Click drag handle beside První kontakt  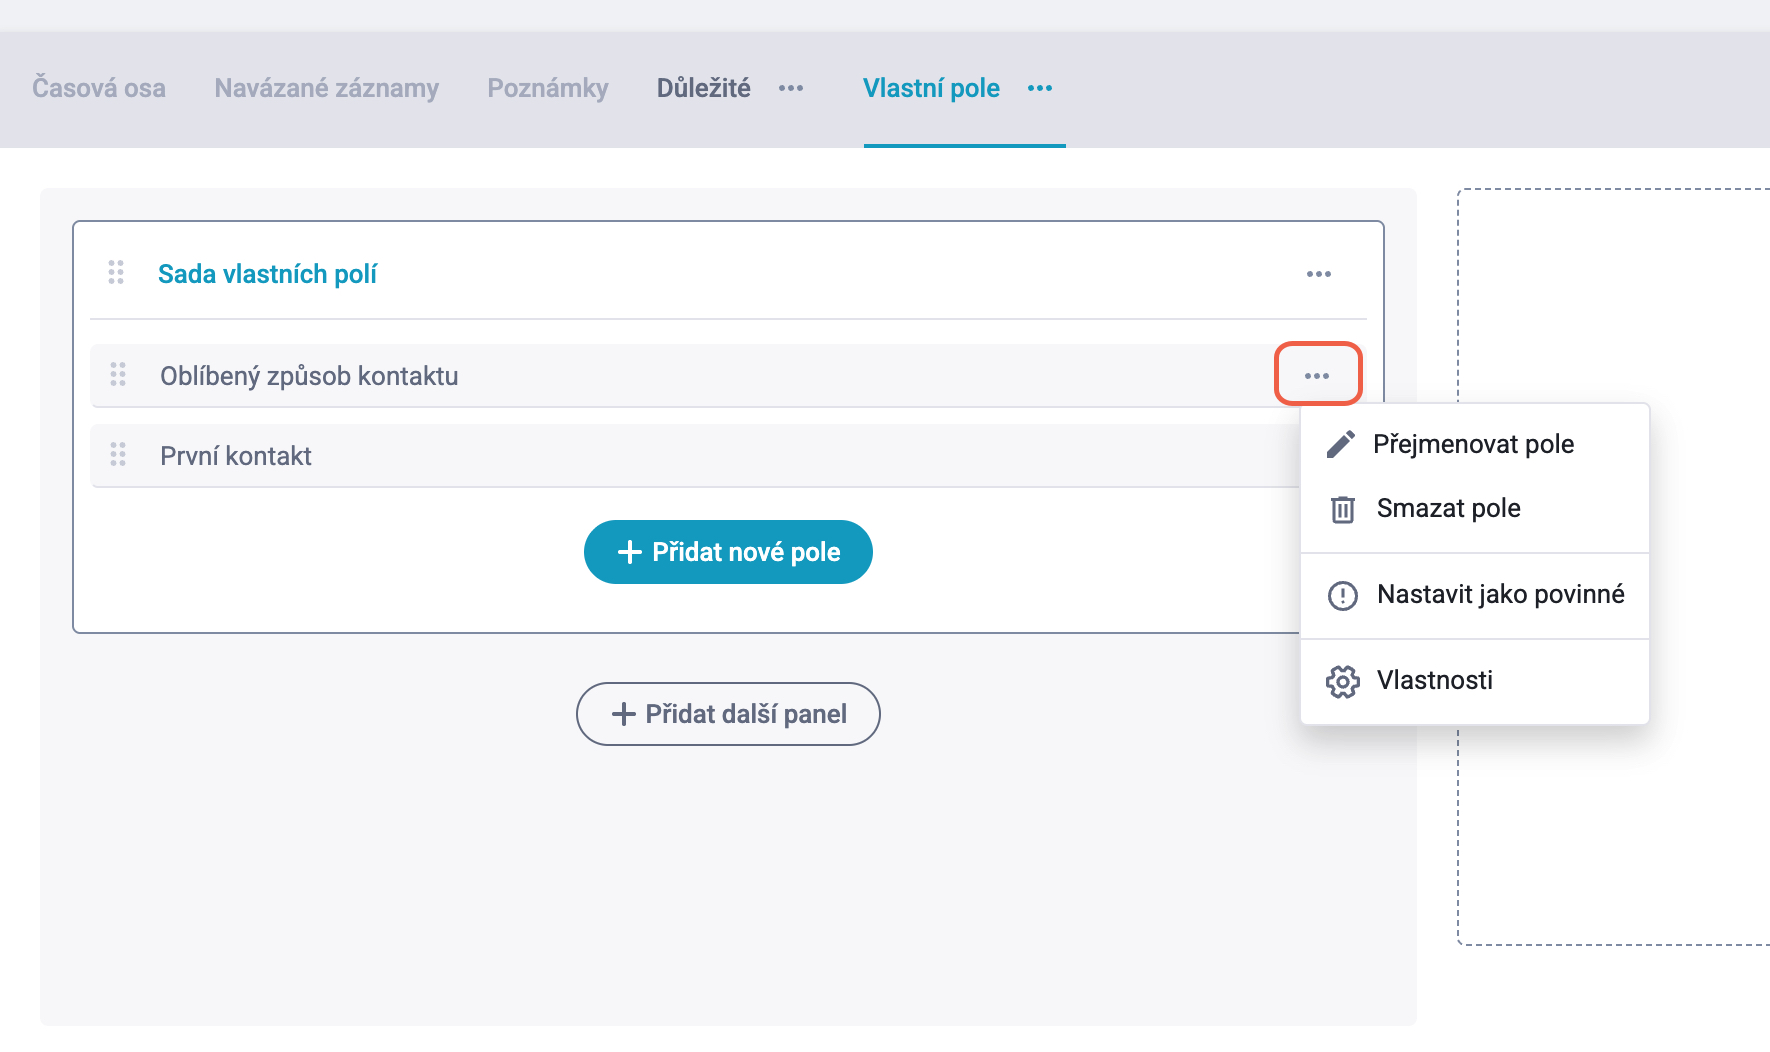[118, 454]
